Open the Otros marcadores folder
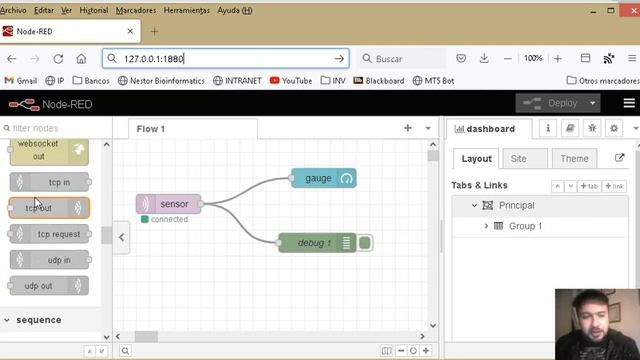This screenshot has height=360, width=640. click(x=603, y=81)
